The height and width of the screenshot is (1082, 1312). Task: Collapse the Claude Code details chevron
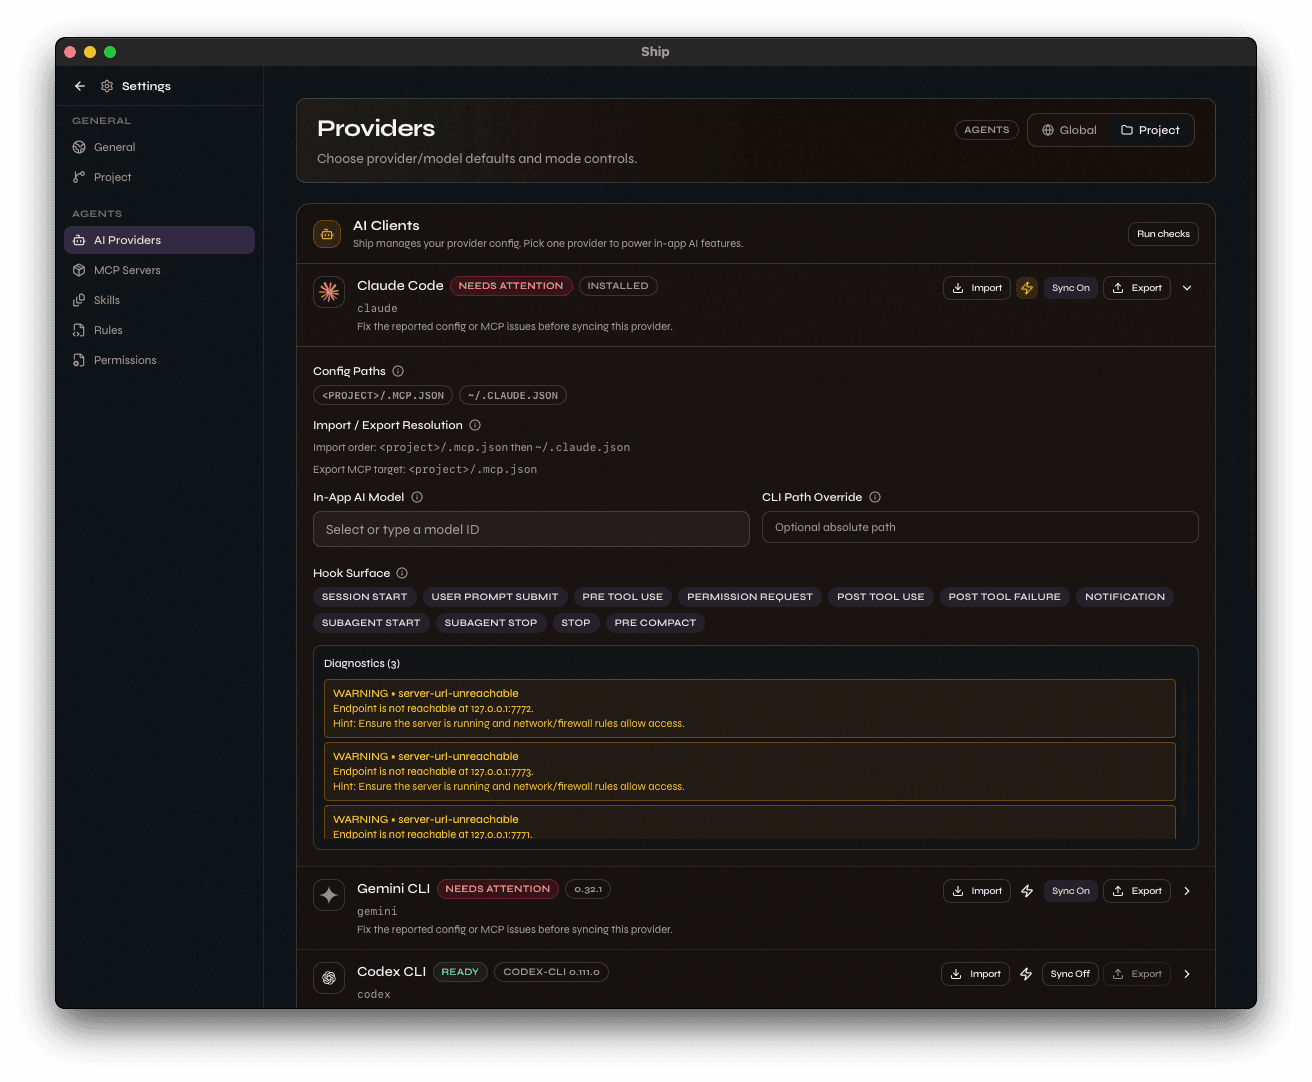[1187, 287]
